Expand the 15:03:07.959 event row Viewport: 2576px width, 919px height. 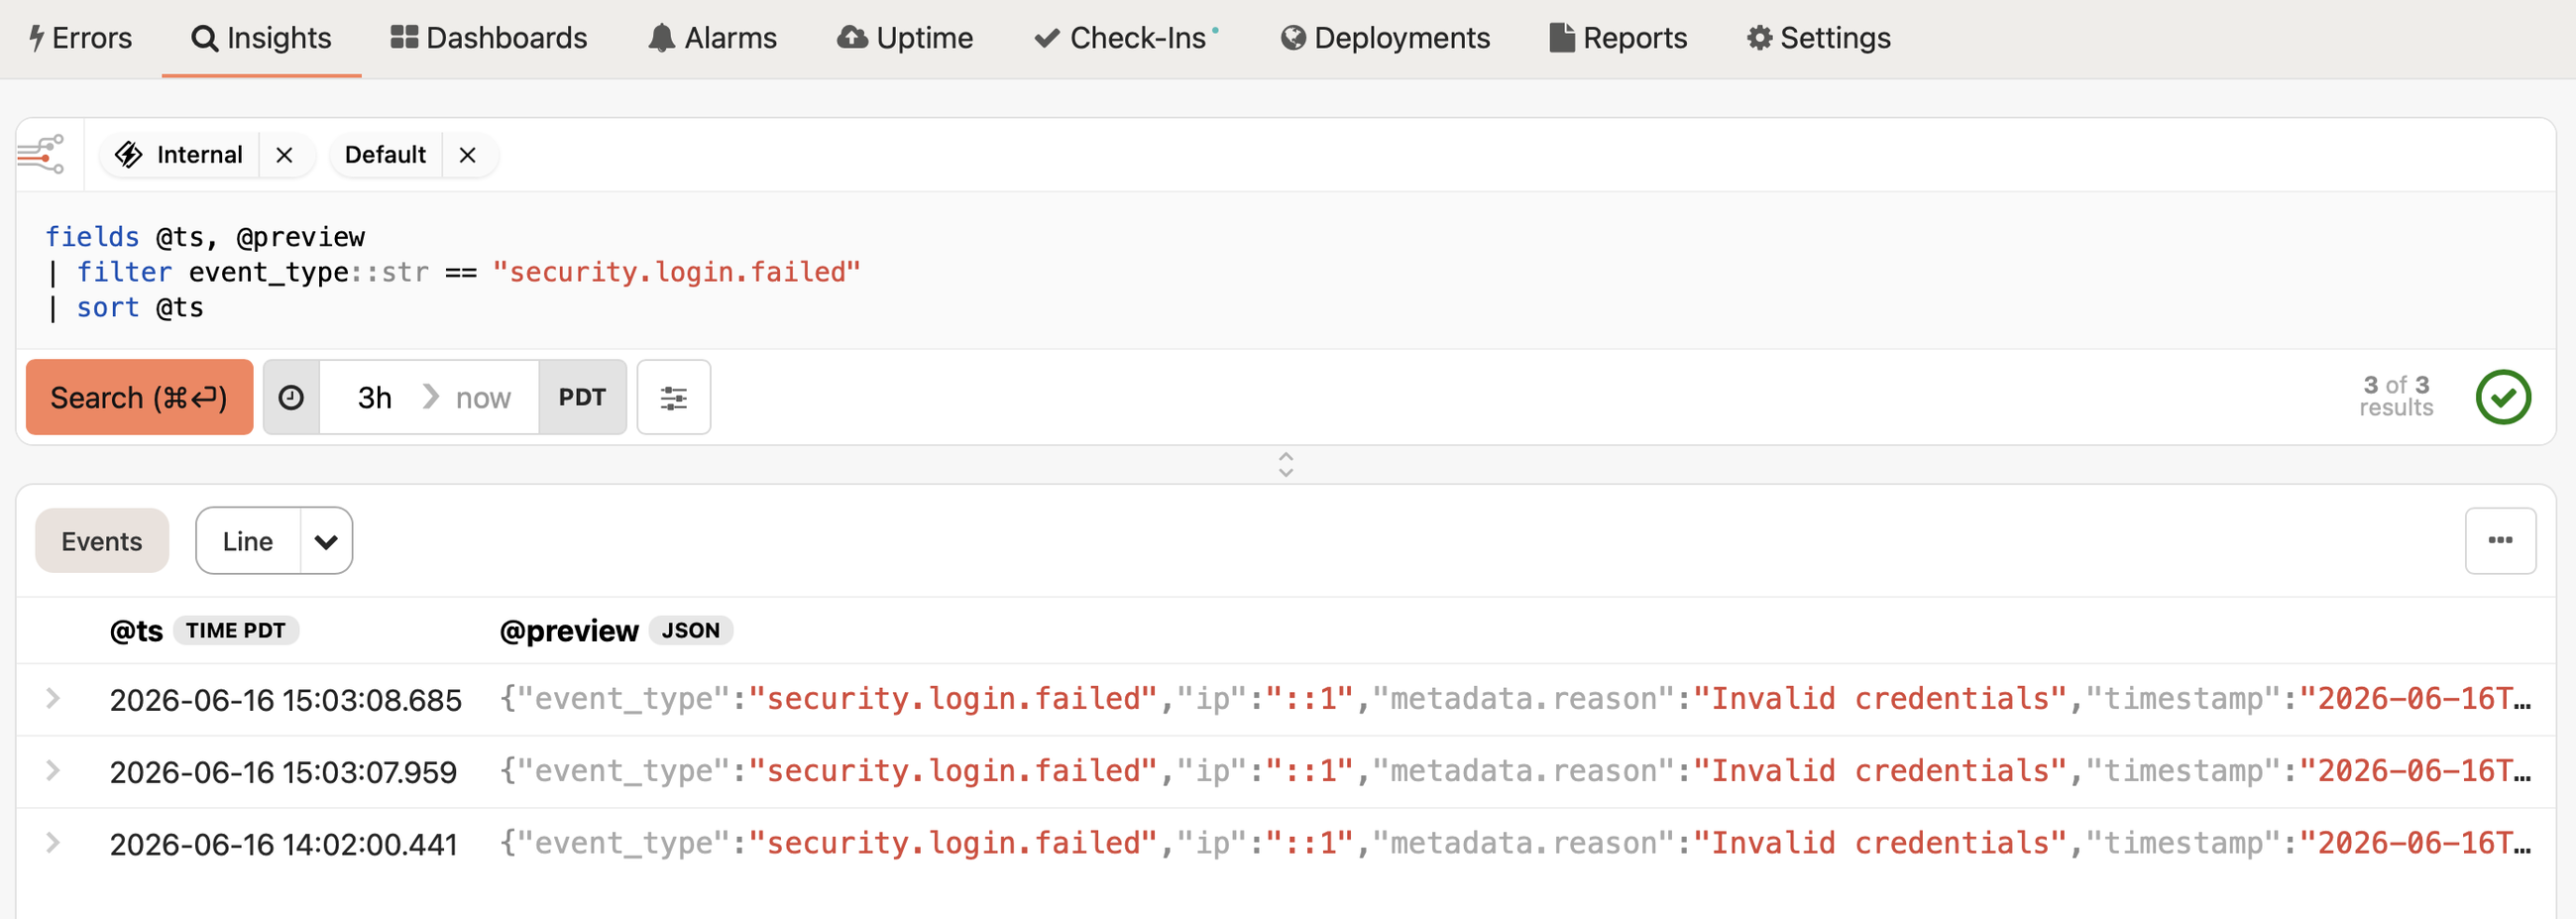(53, 770)
